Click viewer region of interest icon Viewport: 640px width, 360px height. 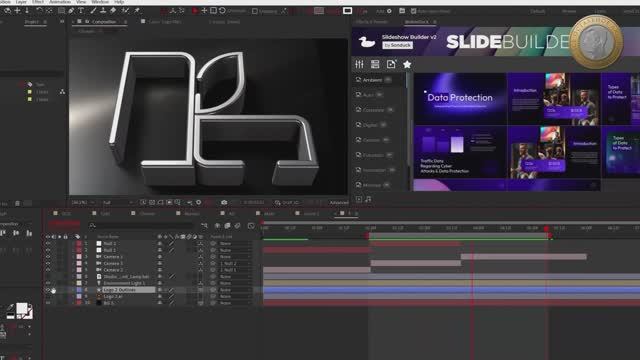click(169, 202)
